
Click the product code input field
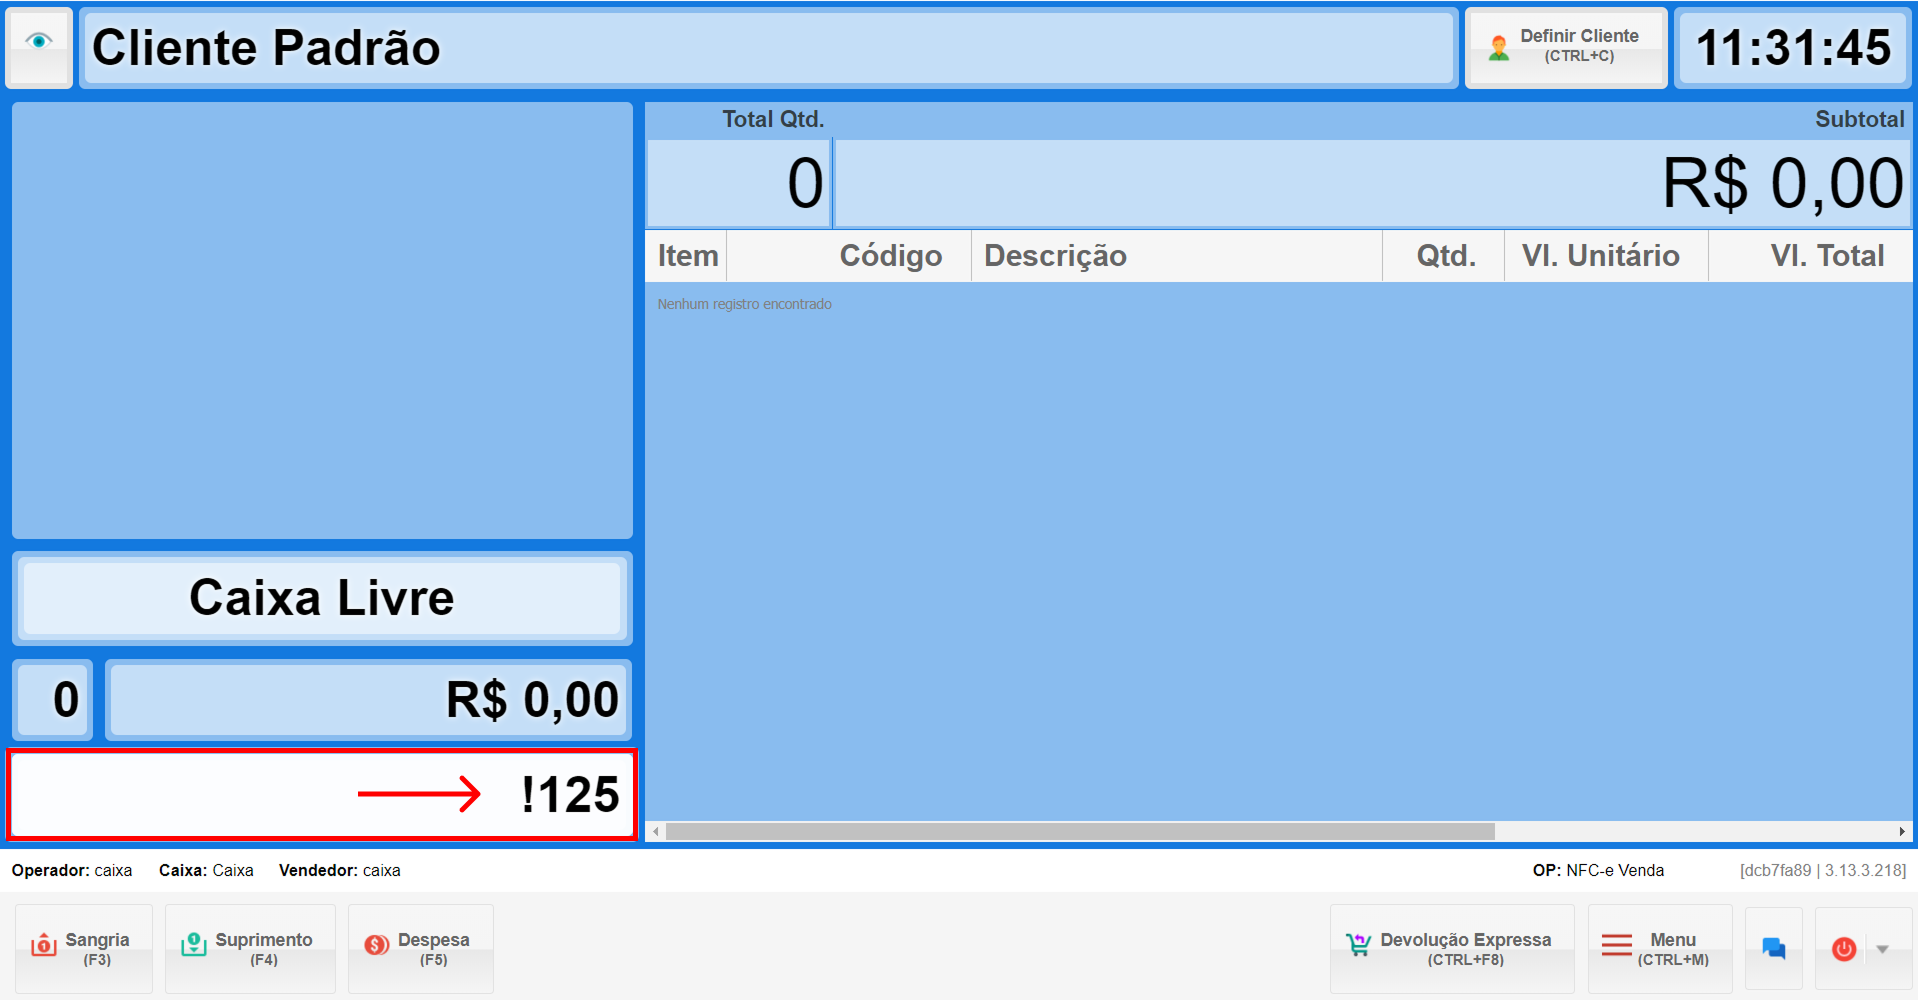tap(322, 795)
